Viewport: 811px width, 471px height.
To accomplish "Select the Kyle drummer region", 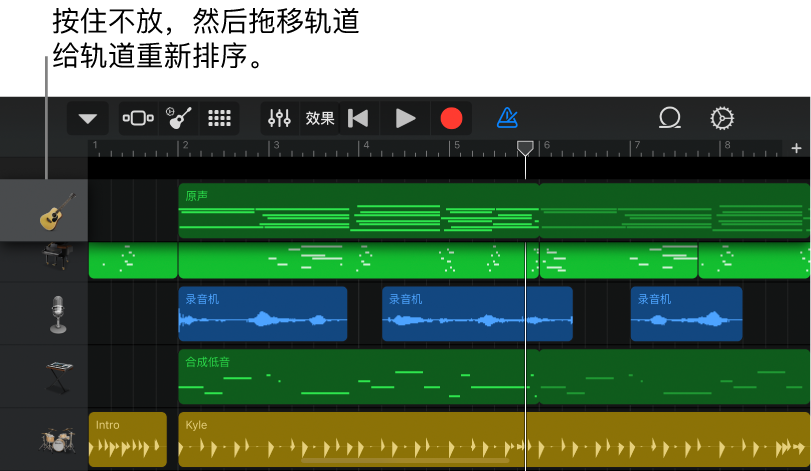I will [x=494, y=439].
